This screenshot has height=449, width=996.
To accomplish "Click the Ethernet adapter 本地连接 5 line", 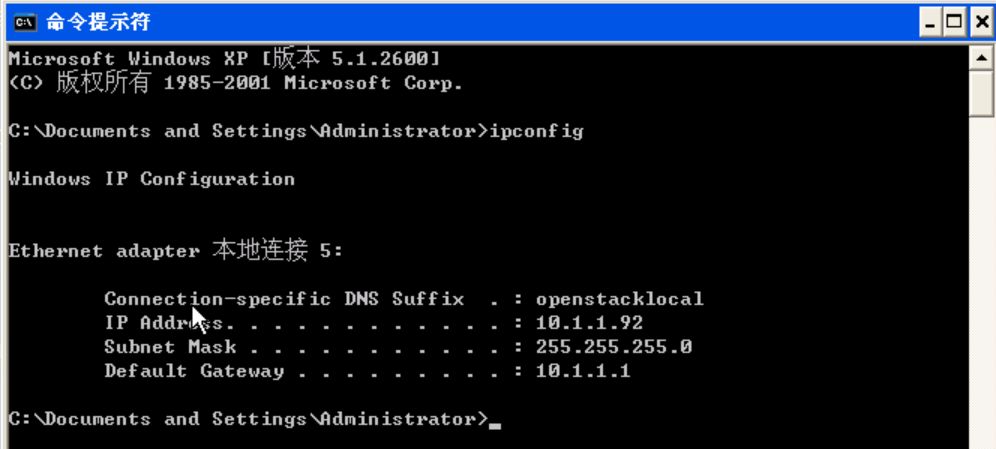I will 175,251.
